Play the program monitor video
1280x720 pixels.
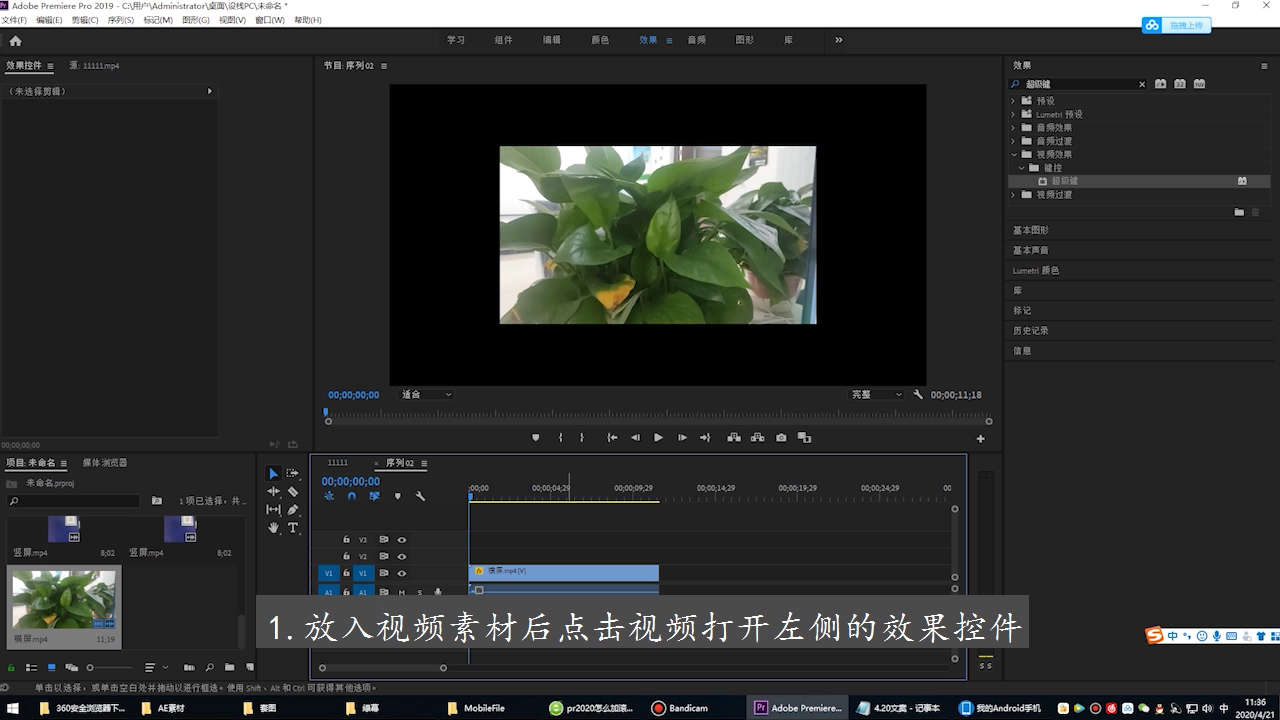[x=658, y=438]
